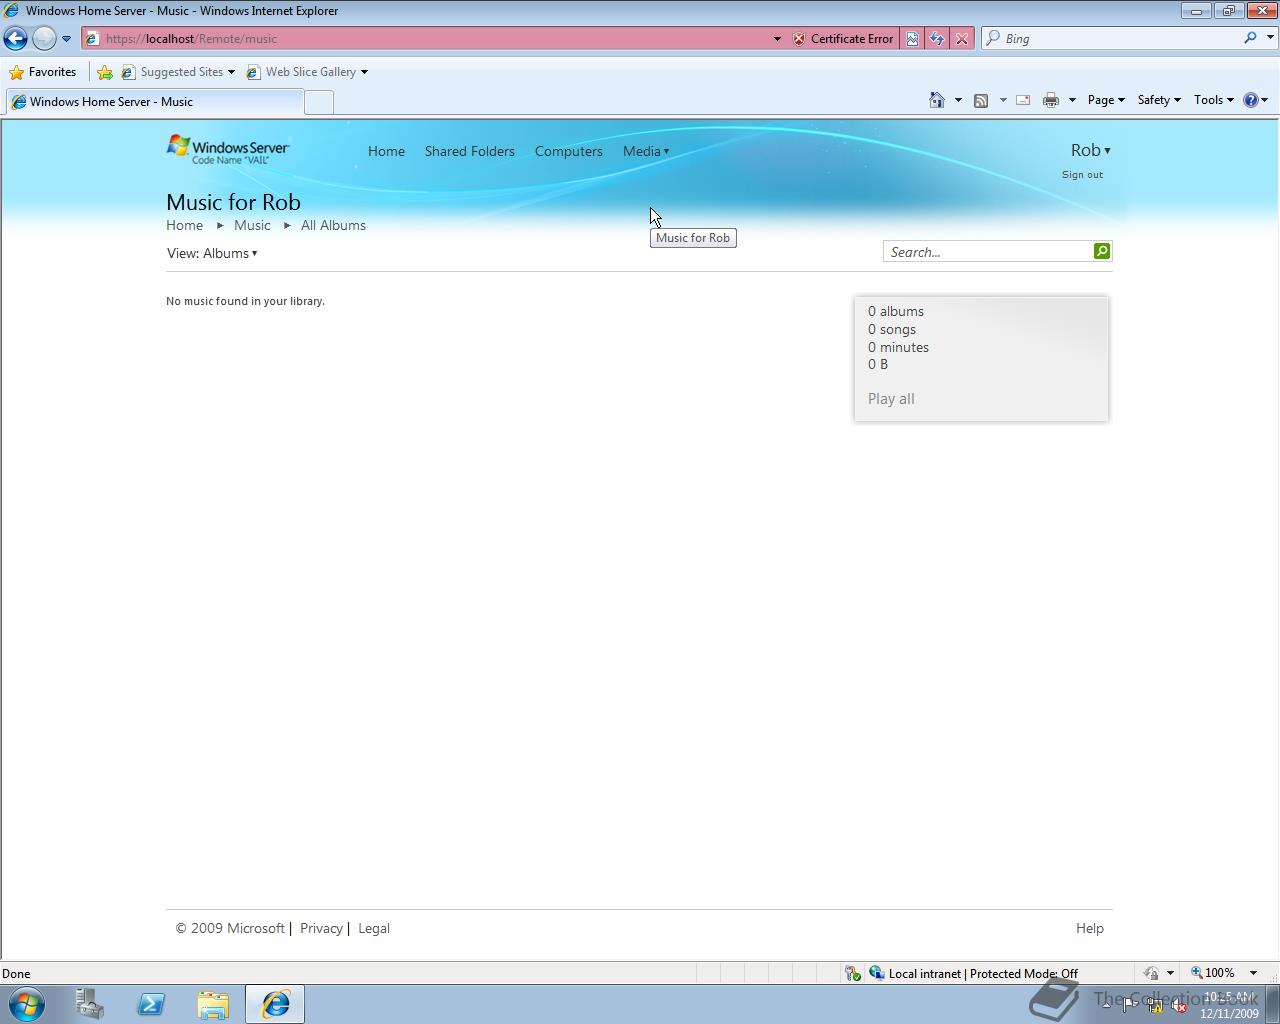Select the Windows Home Server - Music tab
Viewport: 1280px width, 1024px height.
[x=153, y=102]
